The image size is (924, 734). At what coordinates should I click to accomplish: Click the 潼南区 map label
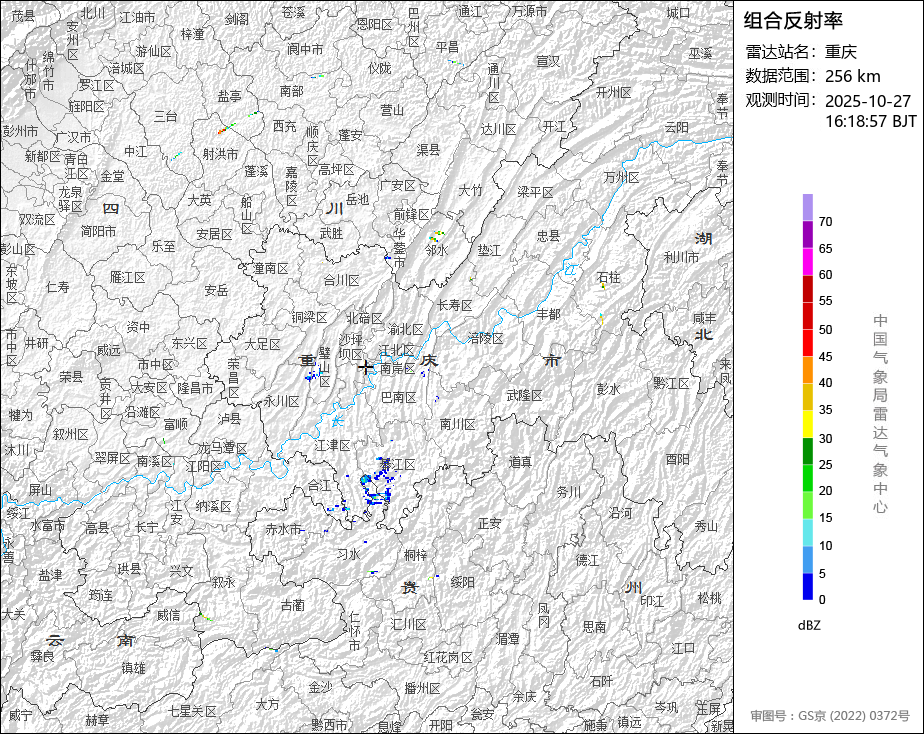pyautogui.click(x=271, y=269)
